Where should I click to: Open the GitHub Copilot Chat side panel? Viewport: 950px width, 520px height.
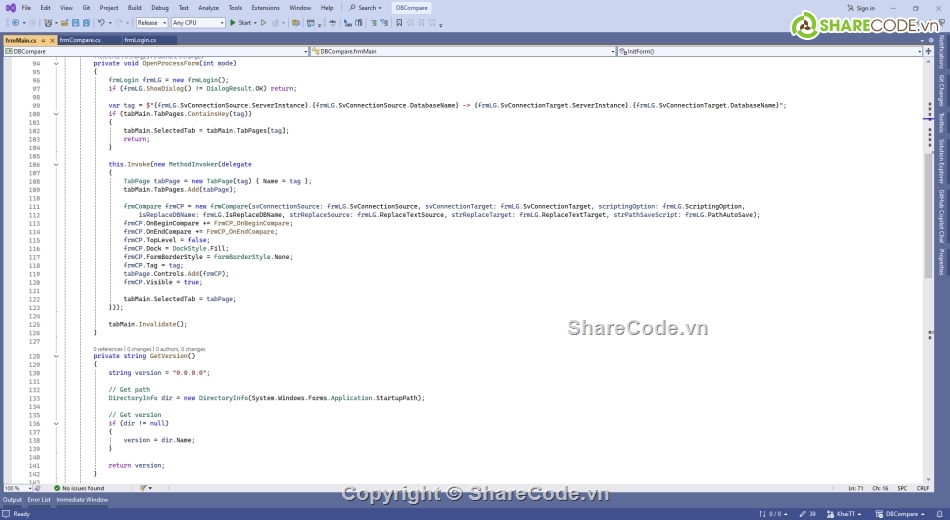pos(942,216)
